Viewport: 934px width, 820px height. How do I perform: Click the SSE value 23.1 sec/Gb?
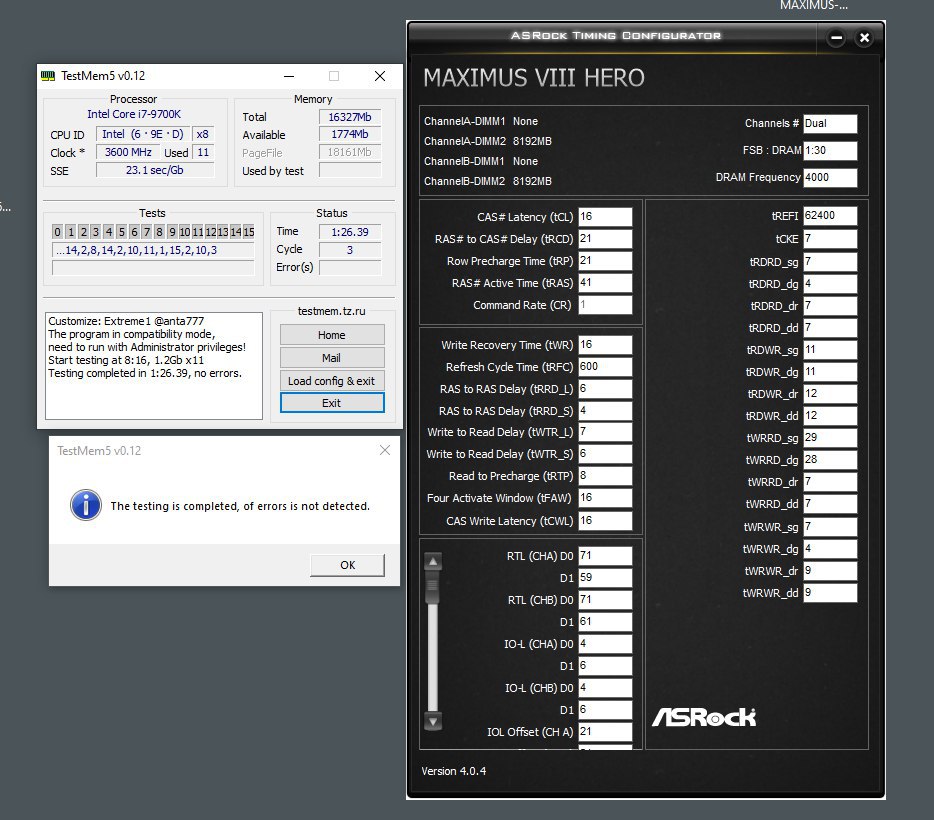(x=155, y=170)
